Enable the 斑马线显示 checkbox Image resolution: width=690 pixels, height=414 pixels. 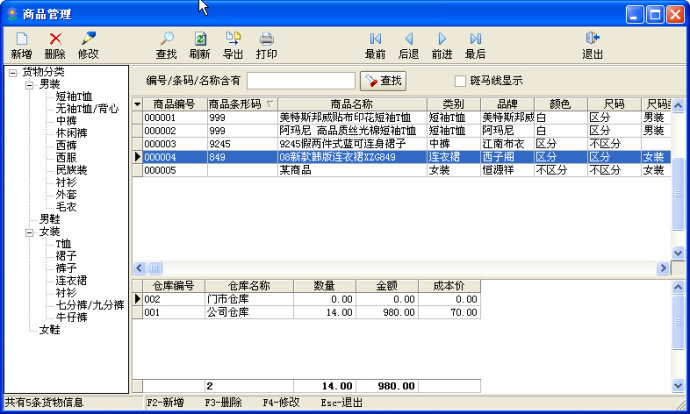coord(461,81)
